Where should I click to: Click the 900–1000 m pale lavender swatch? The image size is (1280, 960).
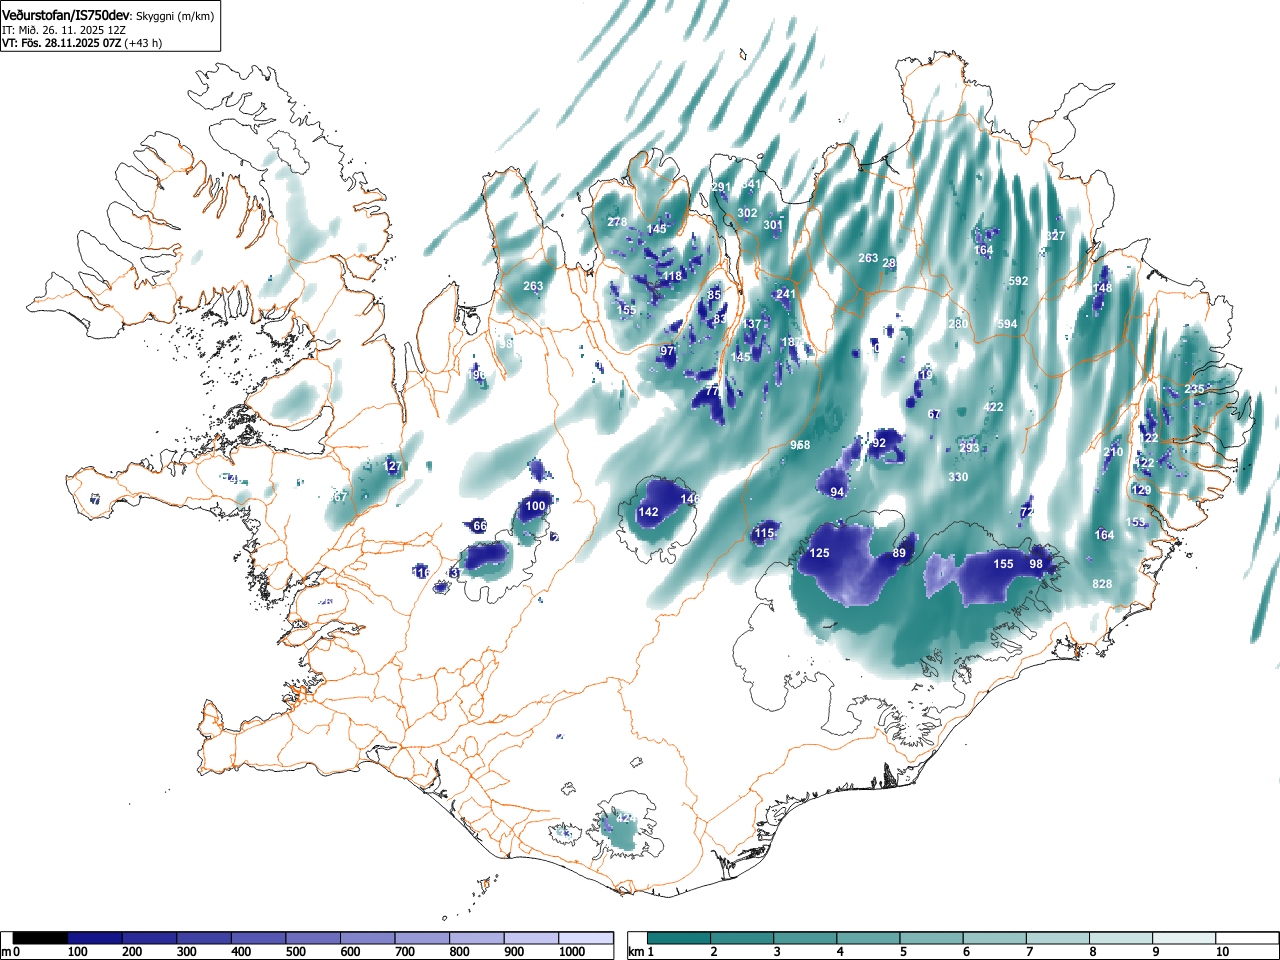[x=531, y=938]
